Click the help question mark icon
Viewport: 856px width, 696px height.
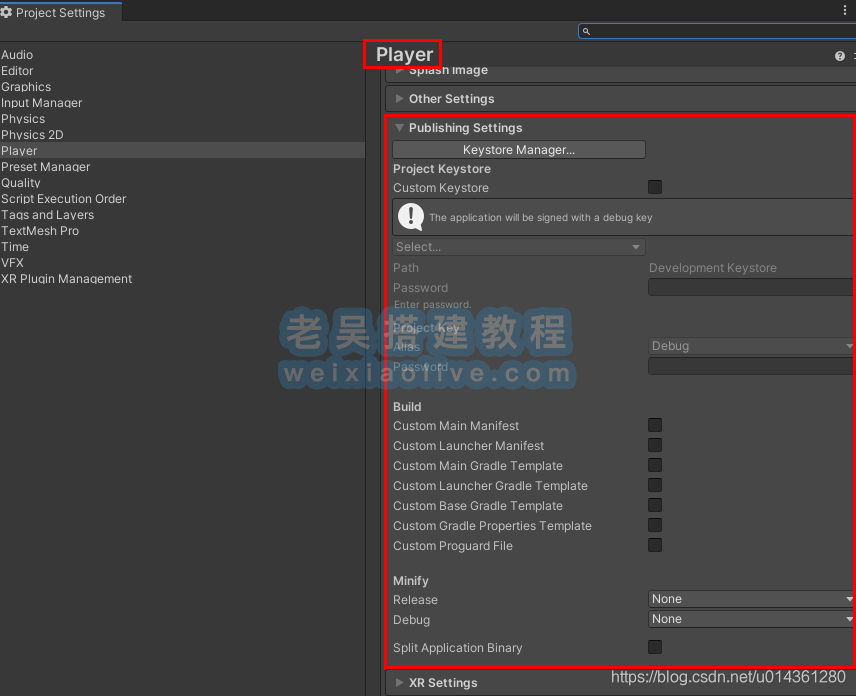tap(838, 55)
